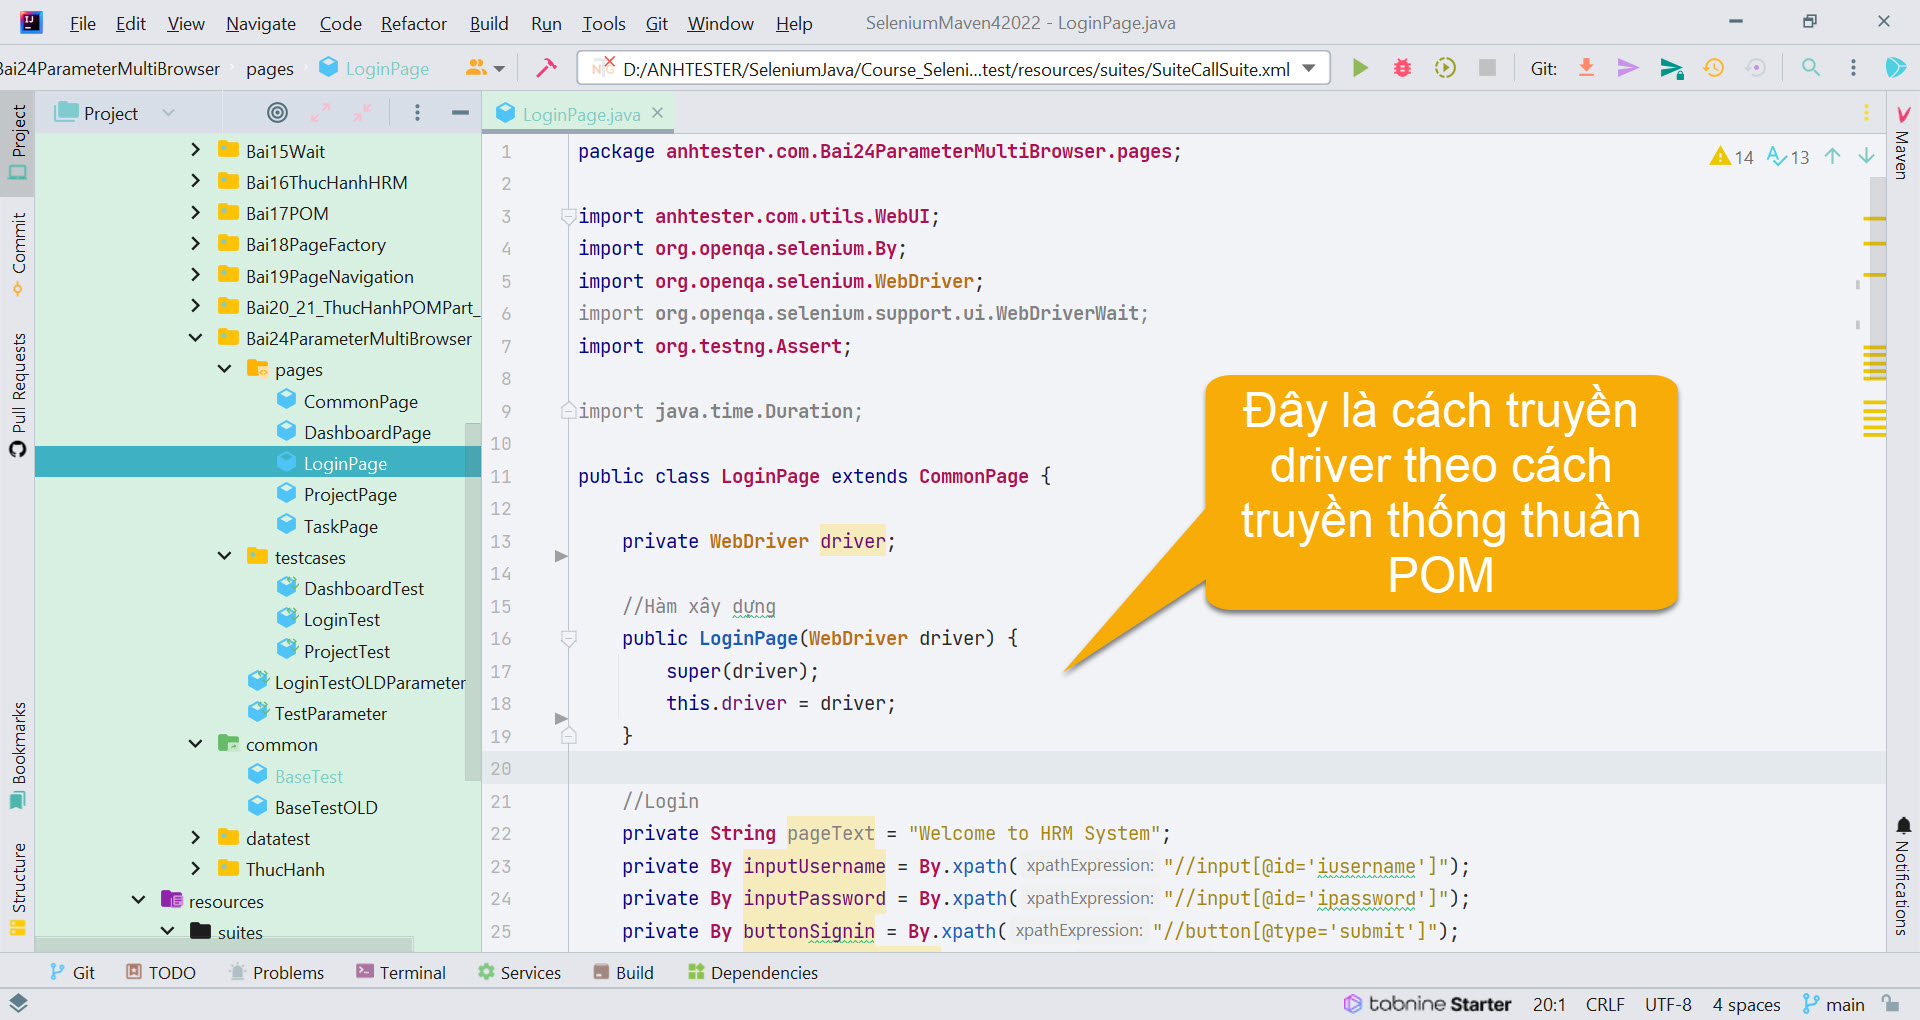Run with coverage icon
1920x1020 pixels.
click(1445, 68)
